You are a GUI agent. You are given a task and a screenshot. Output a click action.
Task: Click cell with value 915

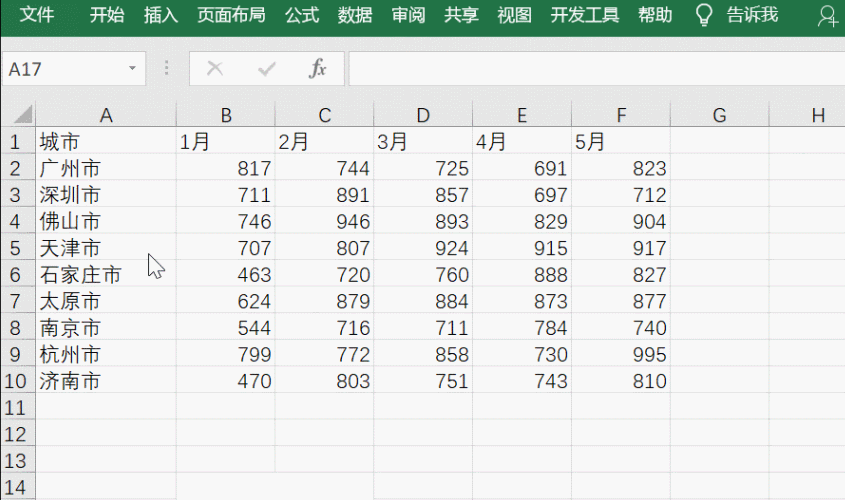tap(522, 247)
